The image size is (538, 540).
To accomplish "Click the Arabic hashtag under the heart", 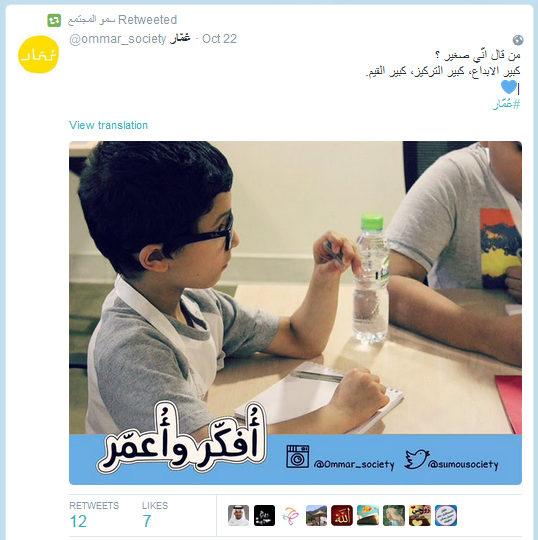I will (506, 104).
